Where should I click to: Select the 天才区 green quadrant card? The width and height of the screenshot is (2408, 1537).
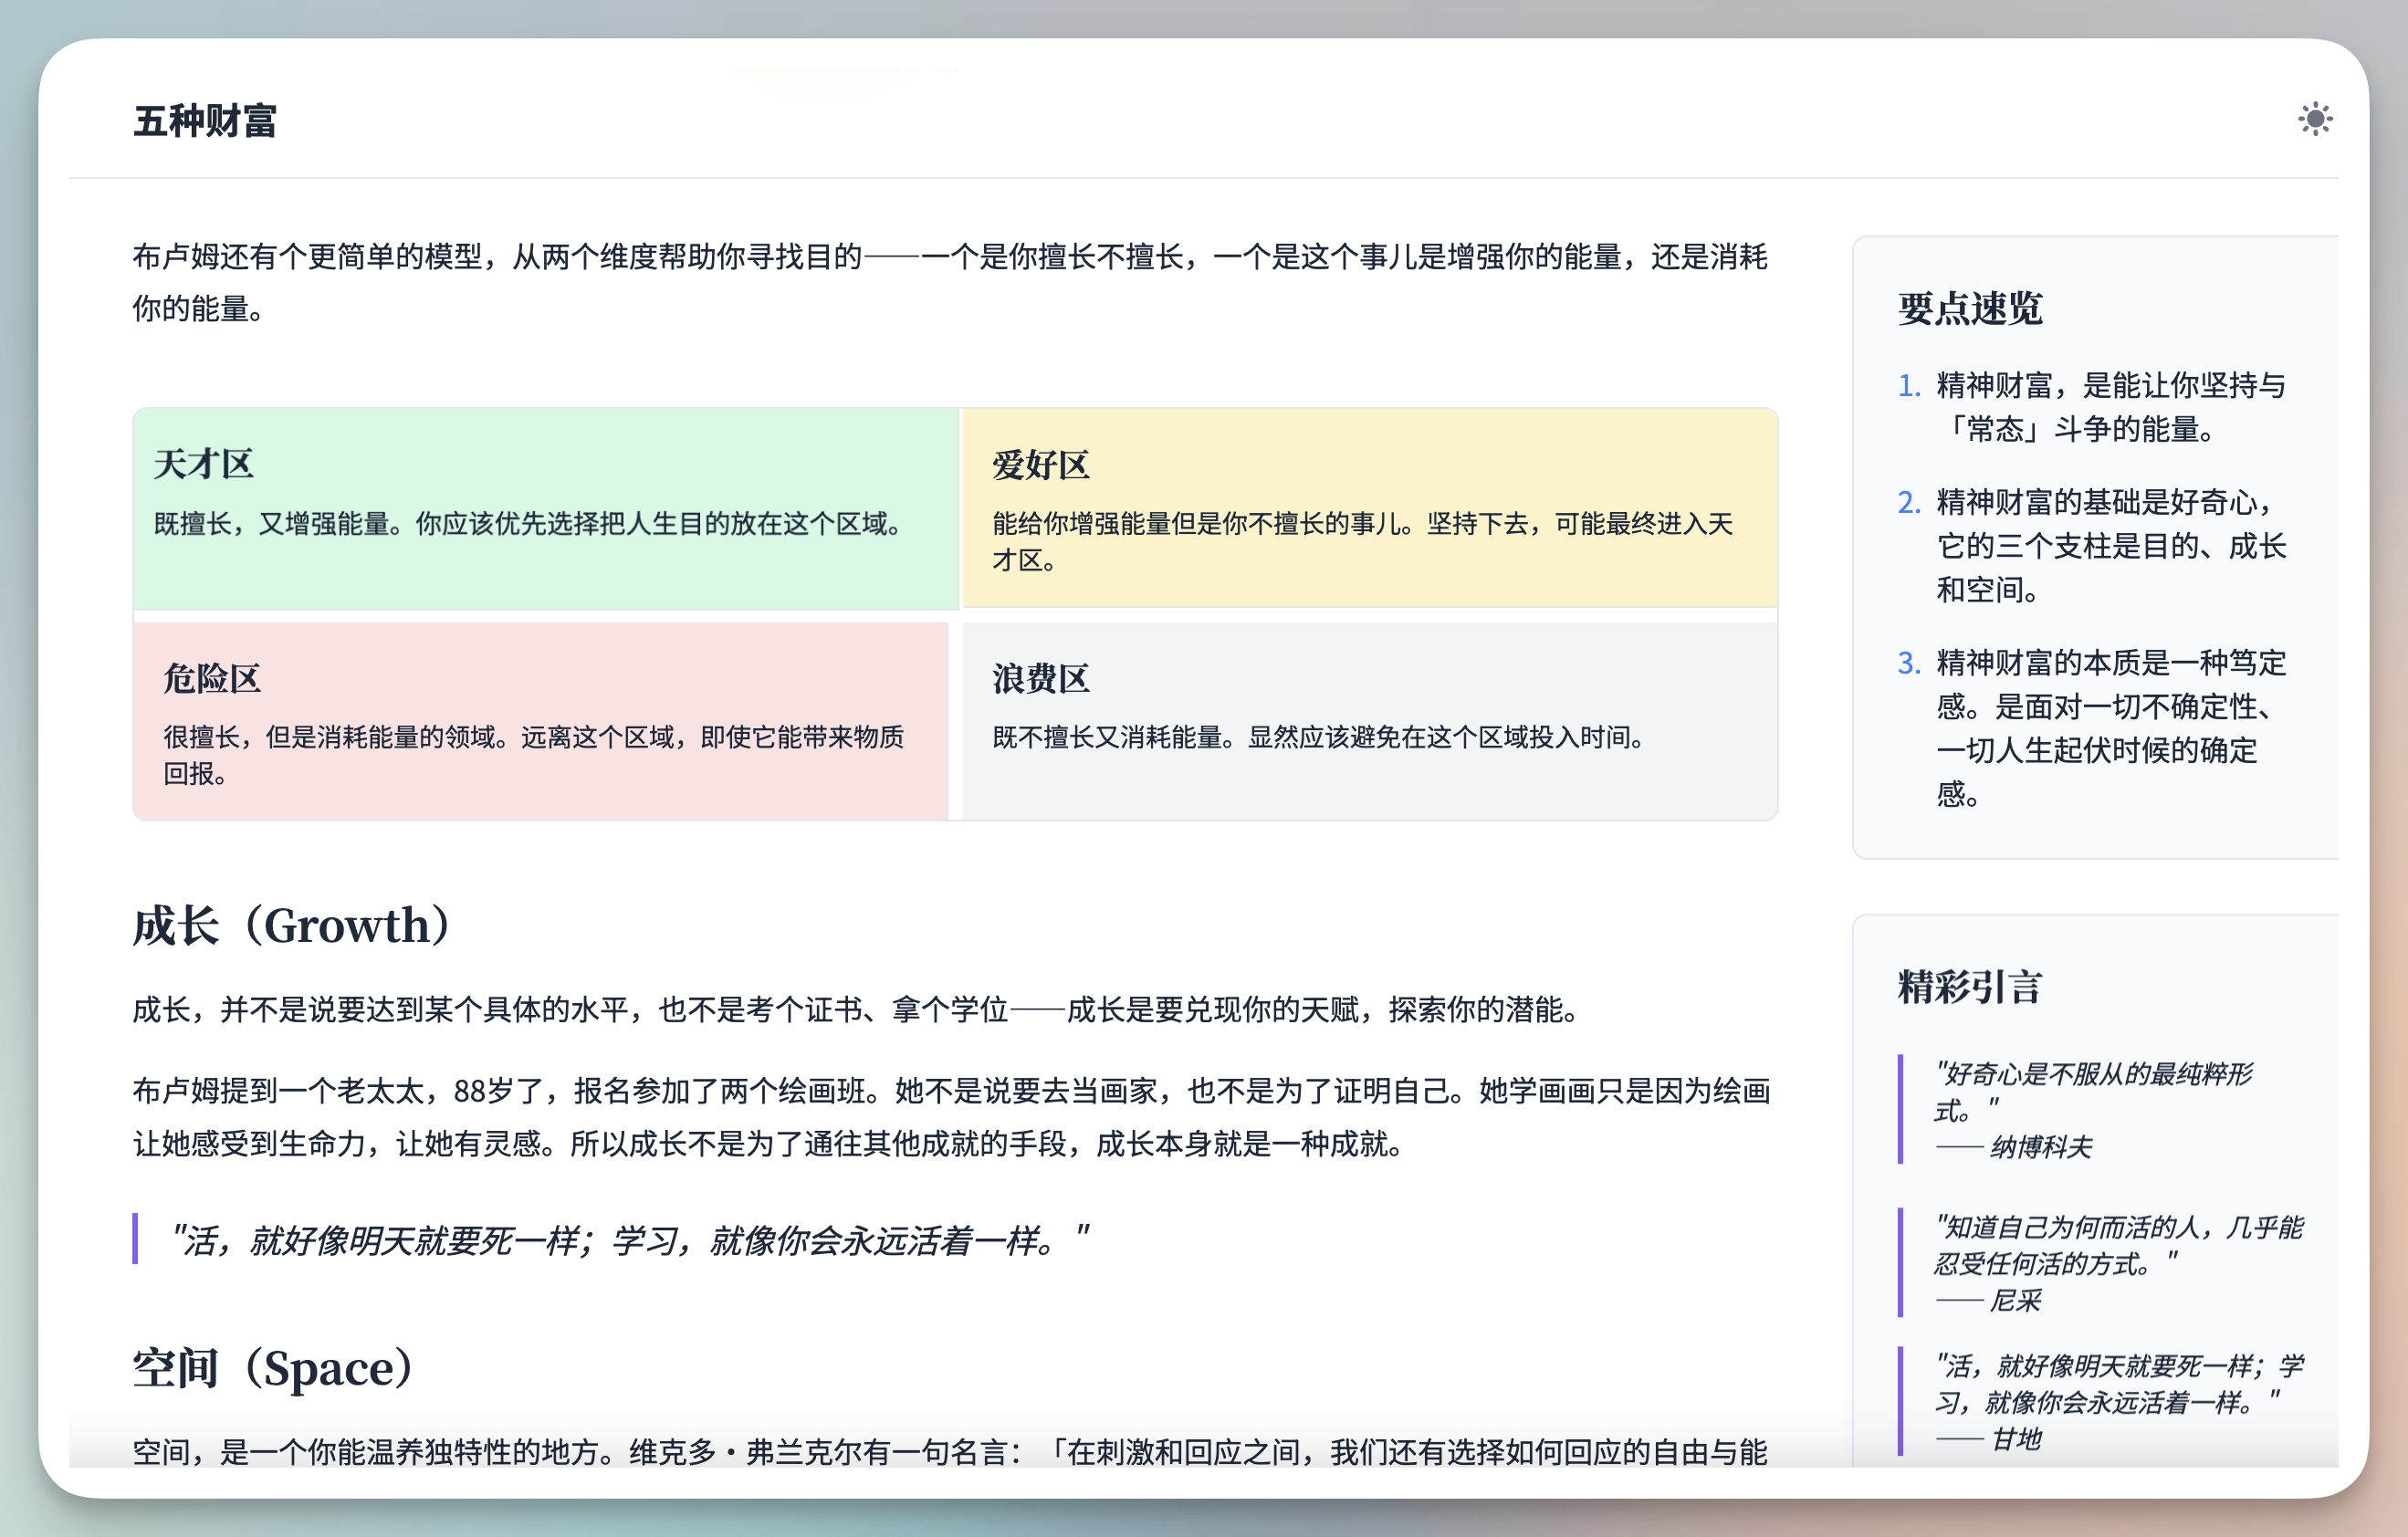point(546,508)
